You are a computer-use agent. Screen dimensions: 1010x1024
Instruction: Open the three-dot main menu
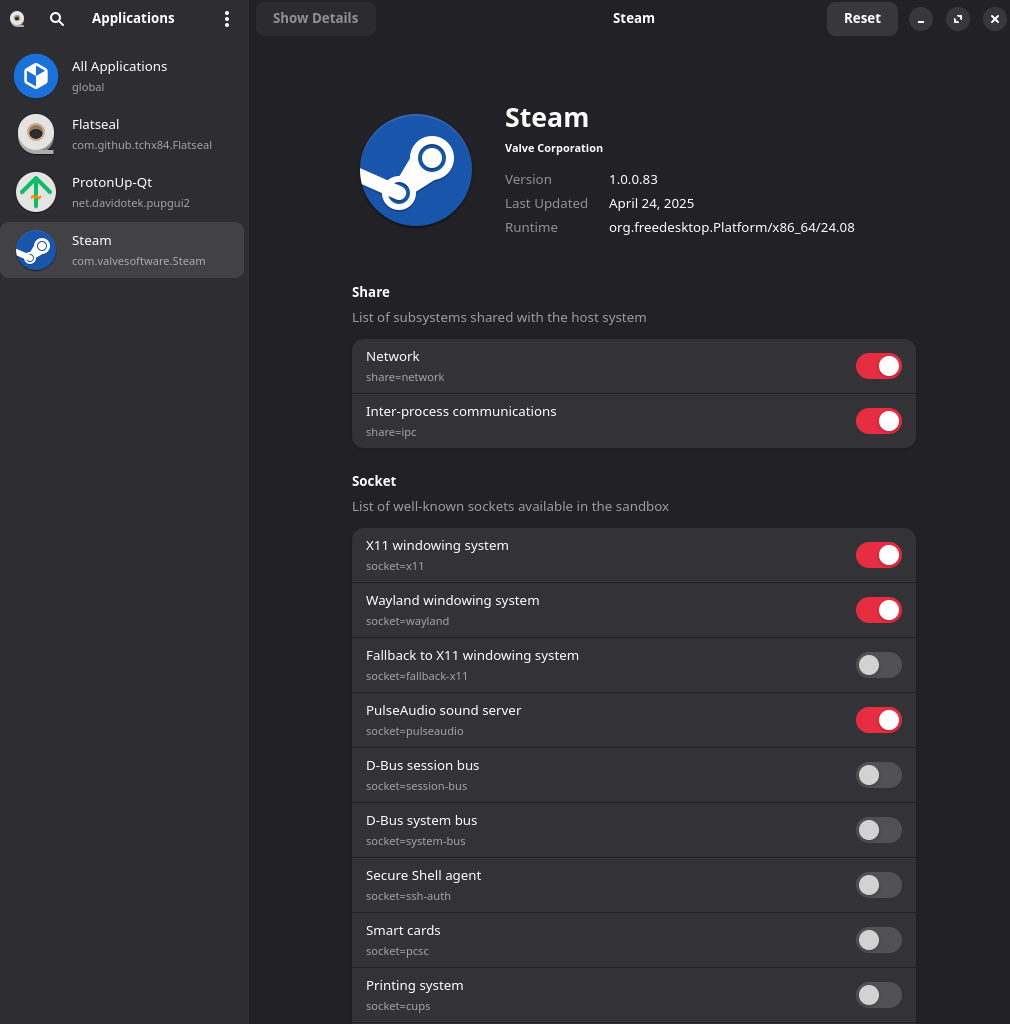click(x=227, y=18)
